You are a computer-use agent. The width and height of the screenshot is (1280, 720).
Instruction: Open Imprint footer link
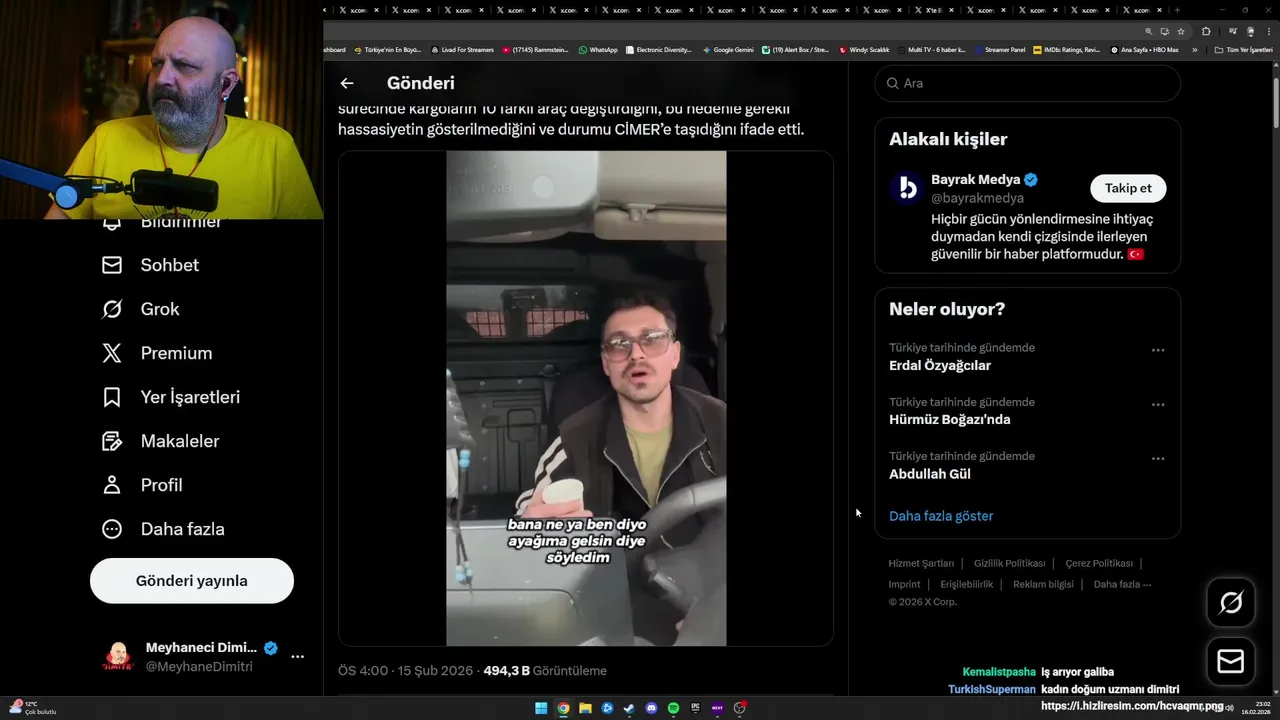tap(904, 584)
